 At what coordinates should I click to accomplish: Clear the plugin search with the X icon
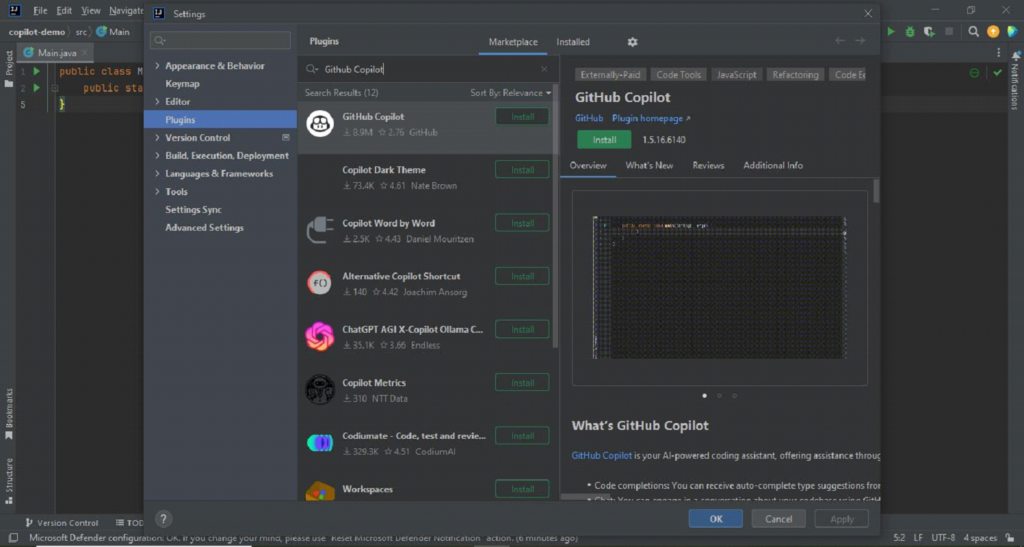tap(544, 69)
